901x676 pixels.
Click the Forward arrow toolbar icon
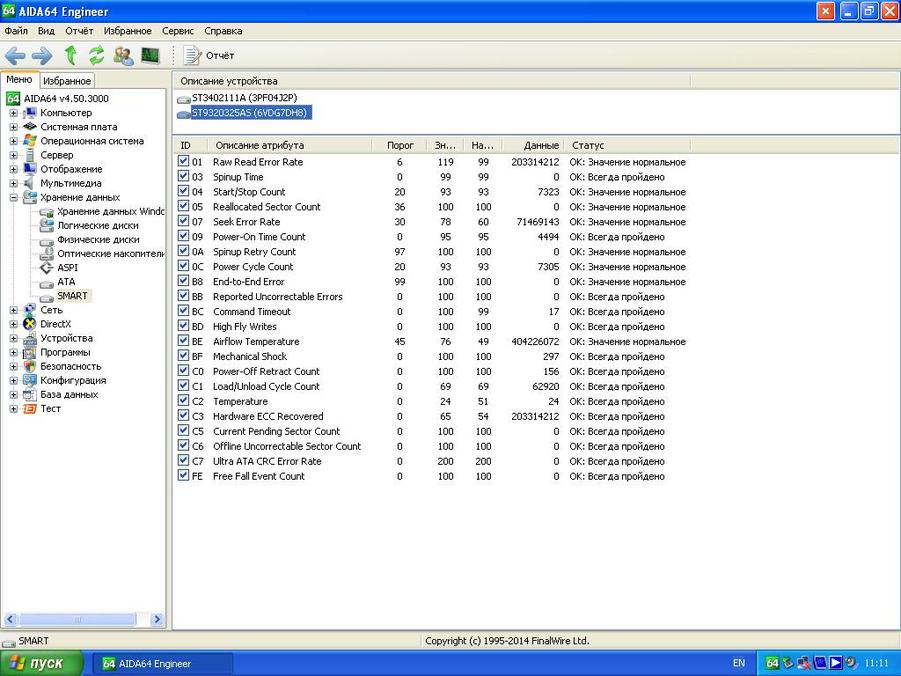click(42, 56)
